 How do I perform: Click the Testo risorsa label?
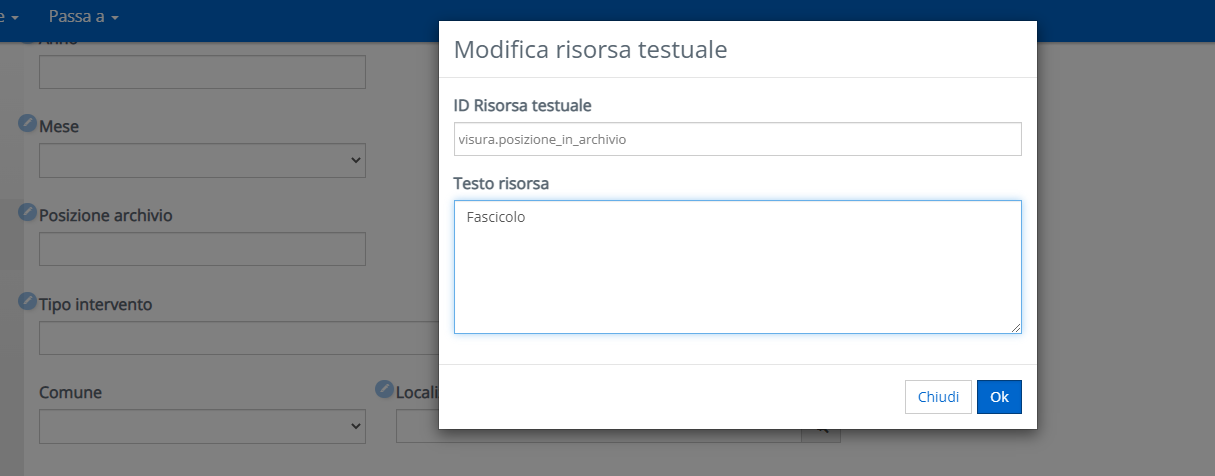click(501, 184)
